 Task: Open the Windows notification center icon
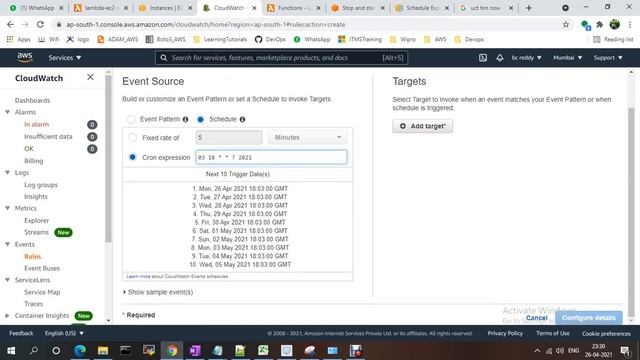[x=624, y=351]
